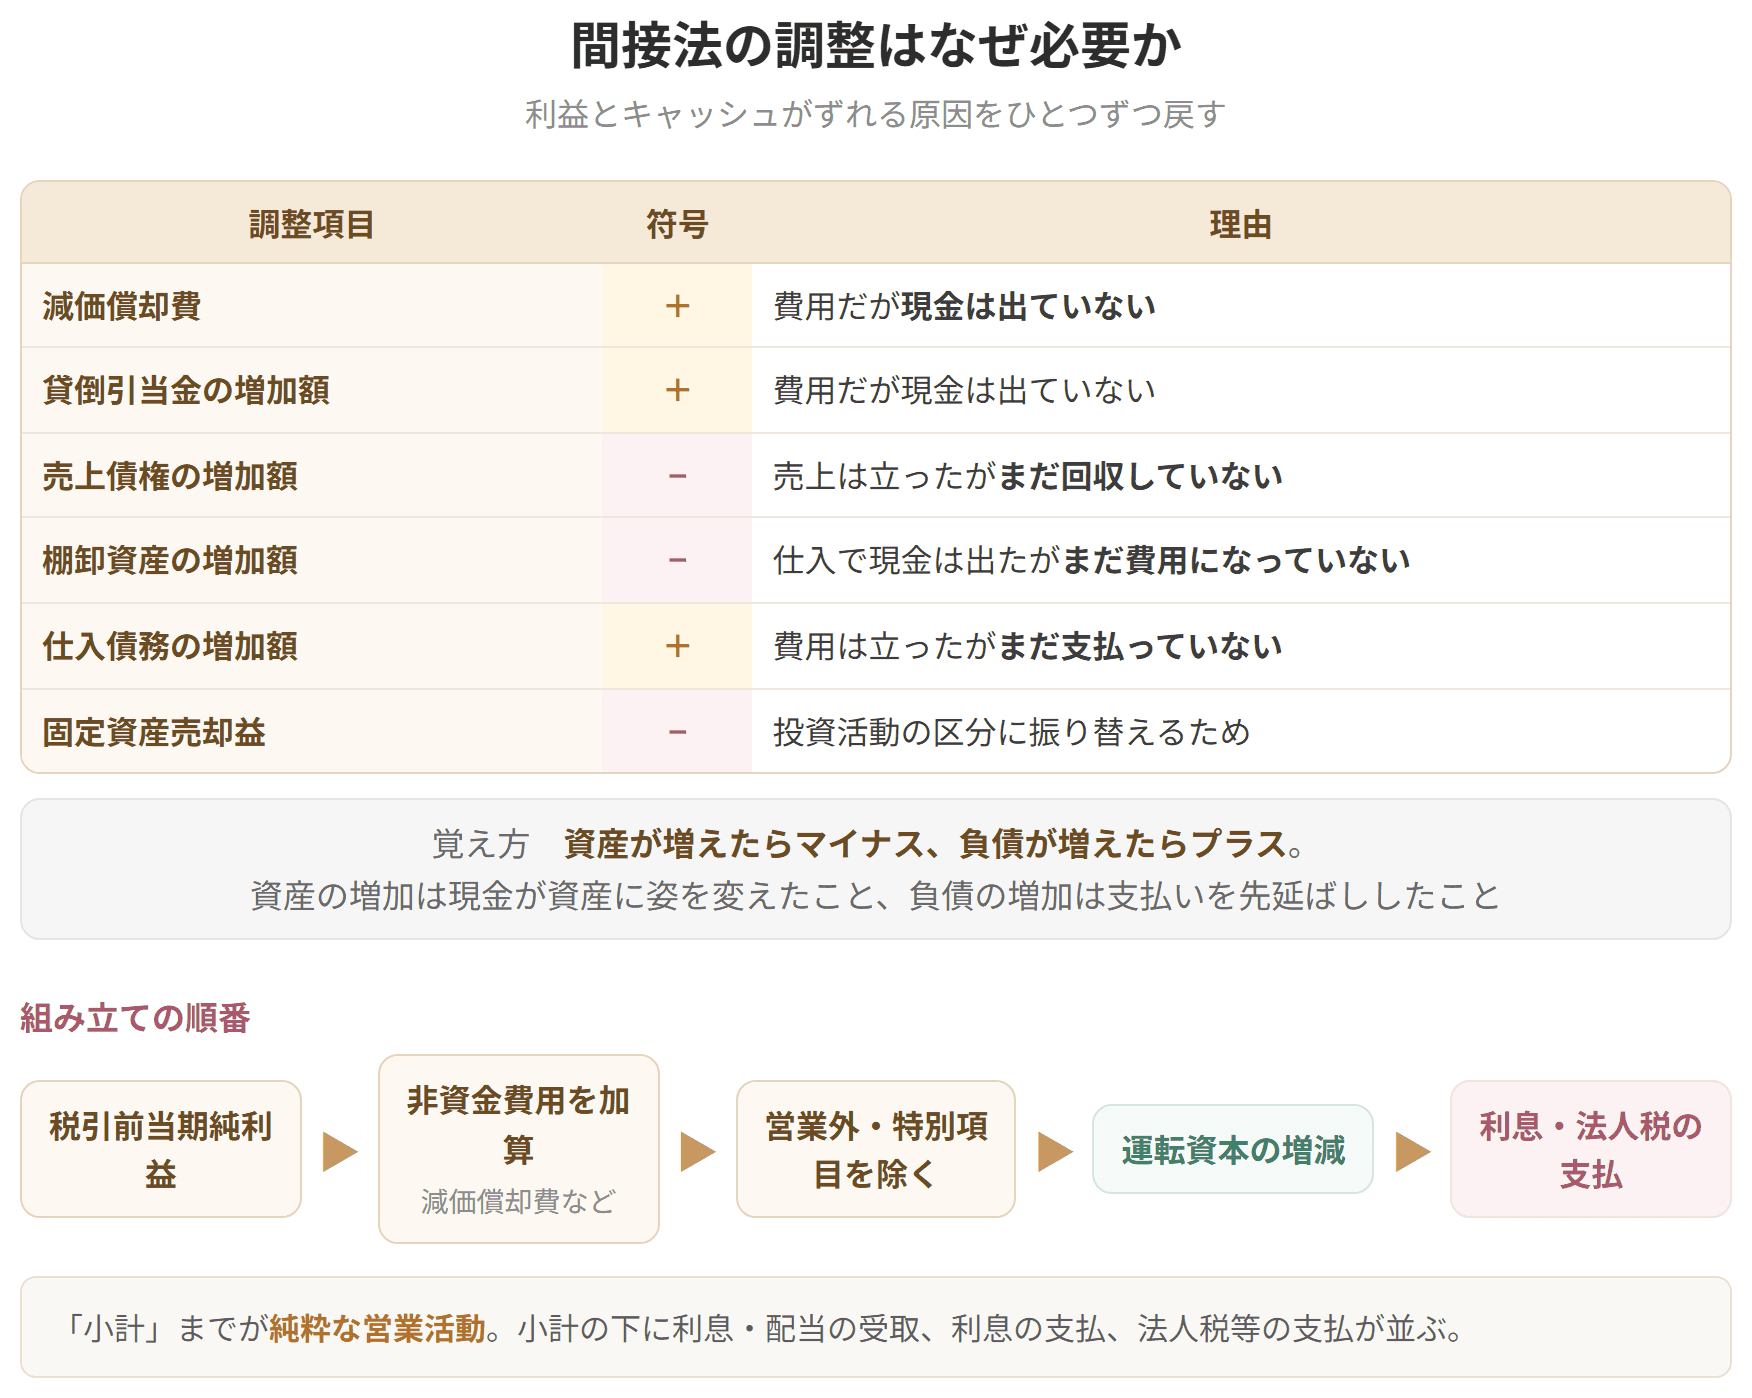
Task: Click the green 運転資本の増減 step box
Action: (x=1233, y=1149)
